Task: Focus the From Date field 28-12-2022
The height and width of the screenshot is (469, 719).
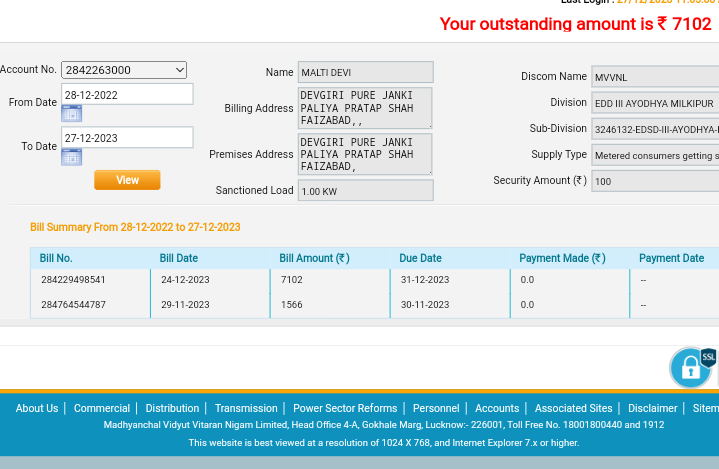Action: pos(127,94)
